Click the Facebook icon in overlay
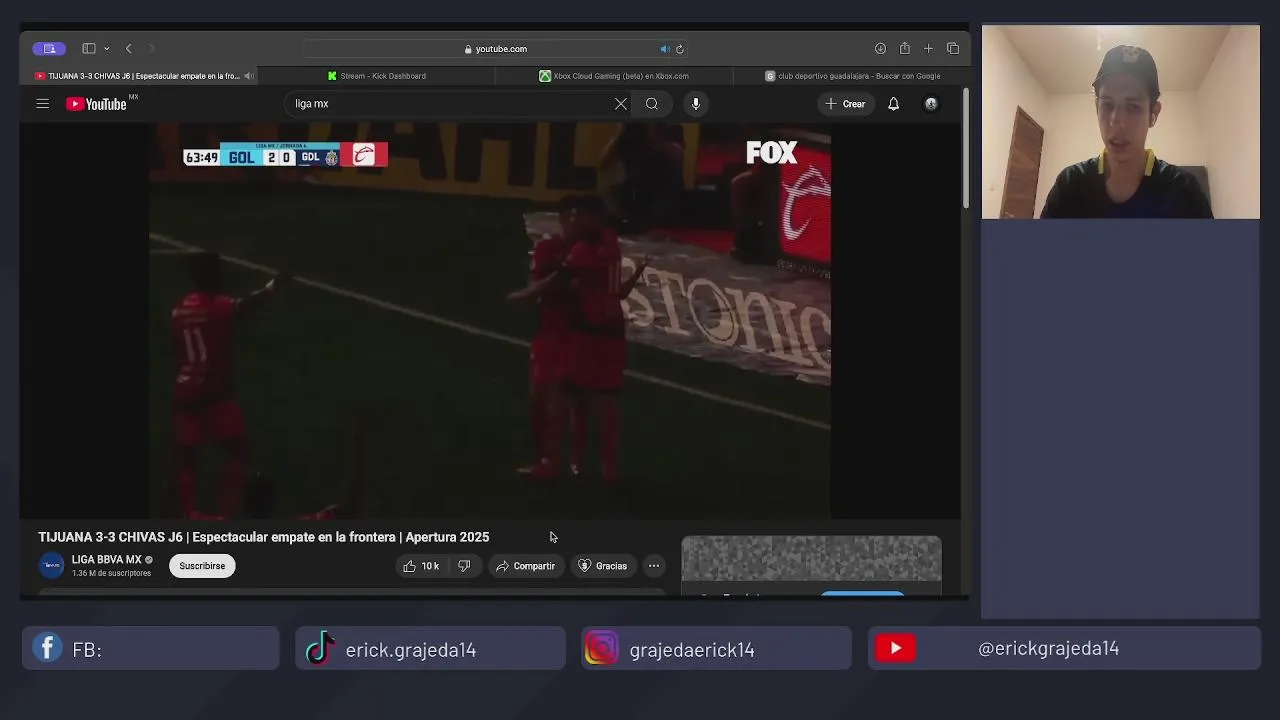The height and width of the screenshot is (720, 1280). point(47,648)
